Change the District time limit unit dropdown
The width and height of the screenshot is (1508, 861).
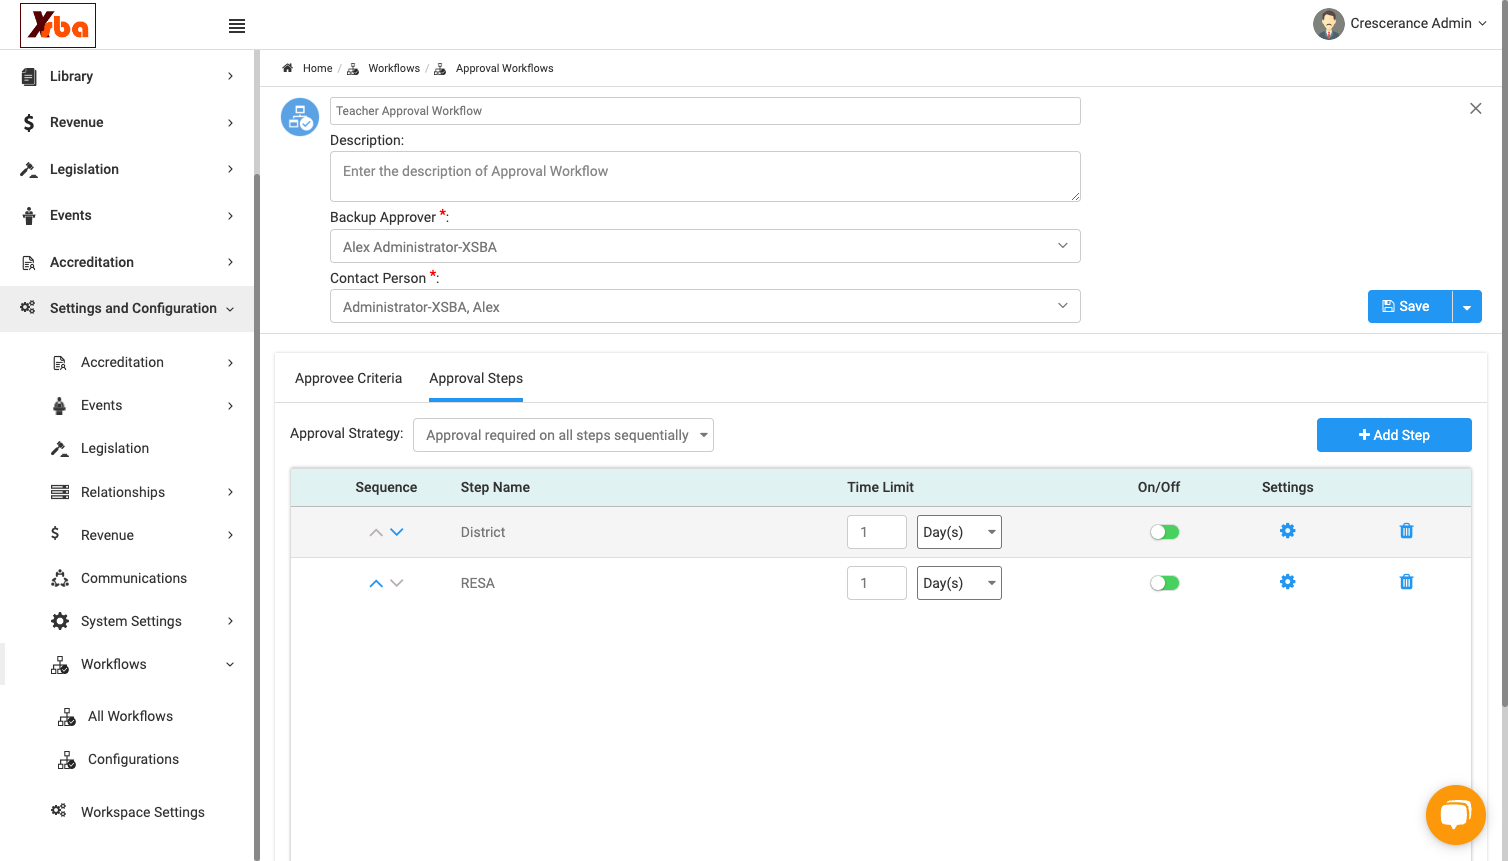959,532
